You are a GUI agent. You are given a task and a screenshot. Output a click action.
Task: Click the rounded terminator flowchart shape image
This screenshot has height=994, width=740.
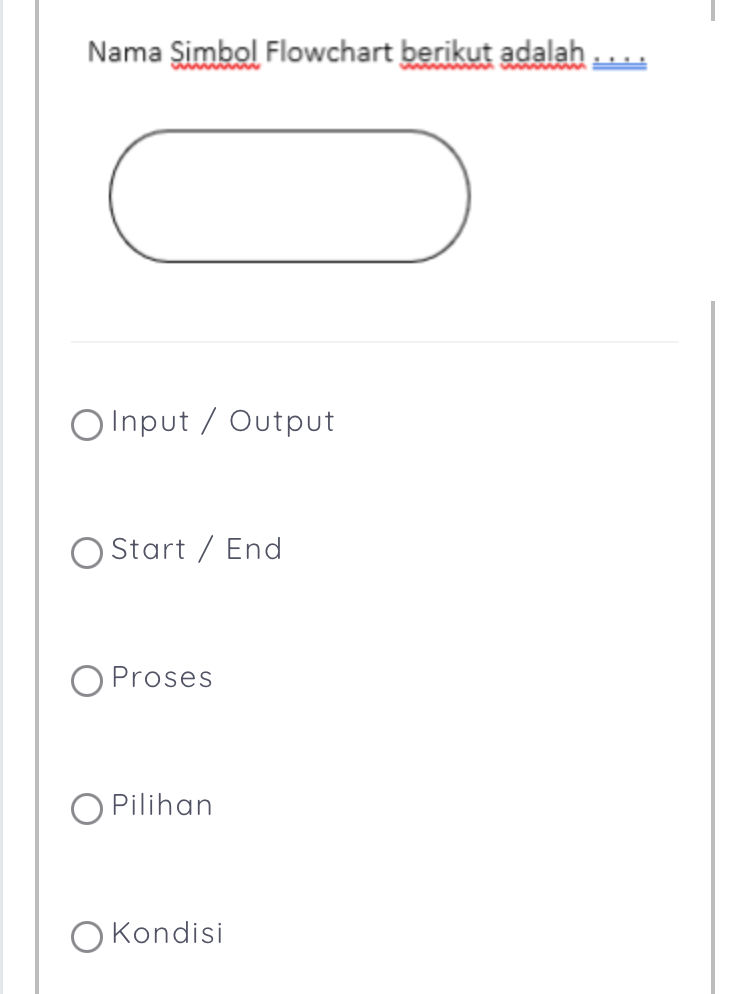(x=289, y=196)
